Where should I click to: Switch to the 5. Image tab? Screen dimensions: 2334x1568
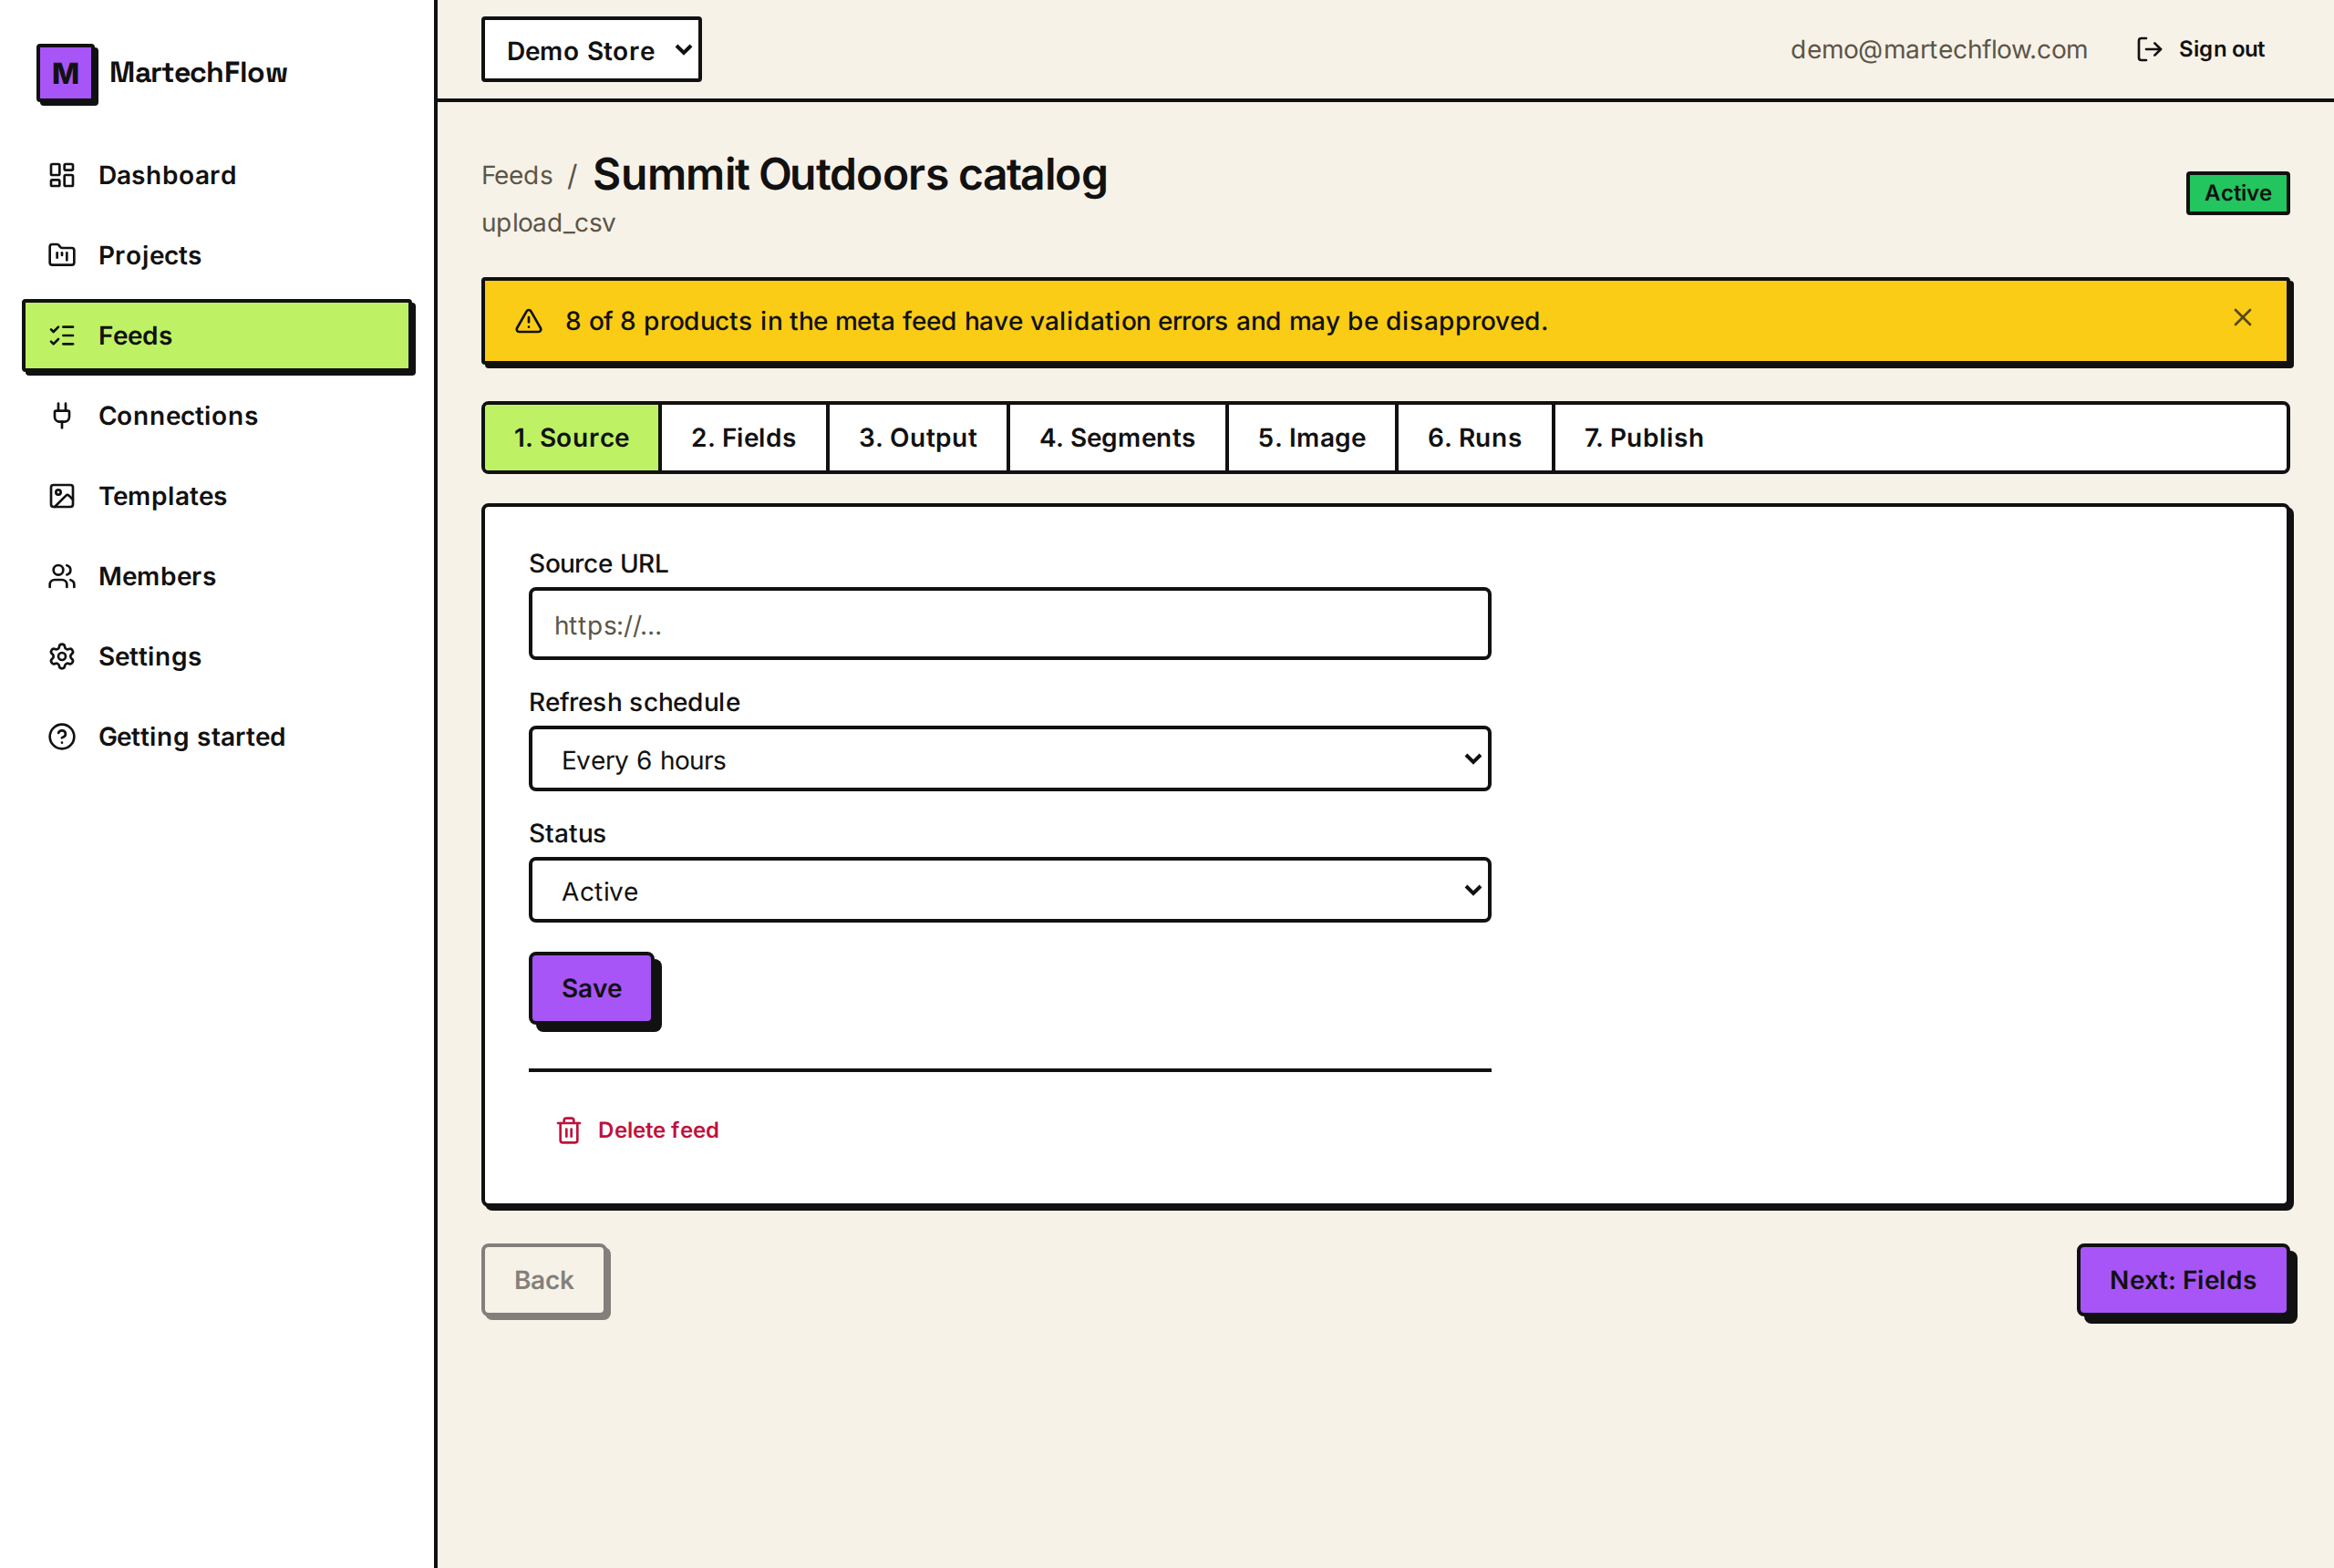point(1311,438)
